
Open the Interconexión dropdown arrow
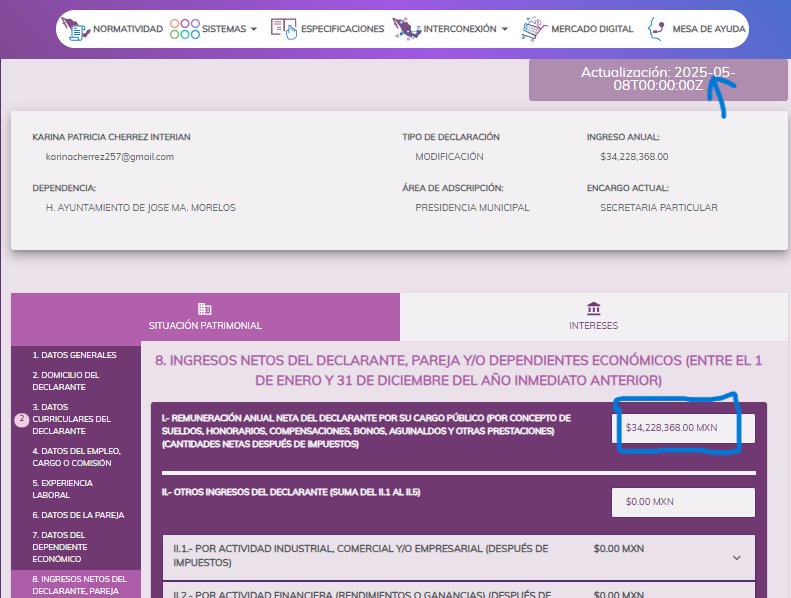(x=505, y=30)
